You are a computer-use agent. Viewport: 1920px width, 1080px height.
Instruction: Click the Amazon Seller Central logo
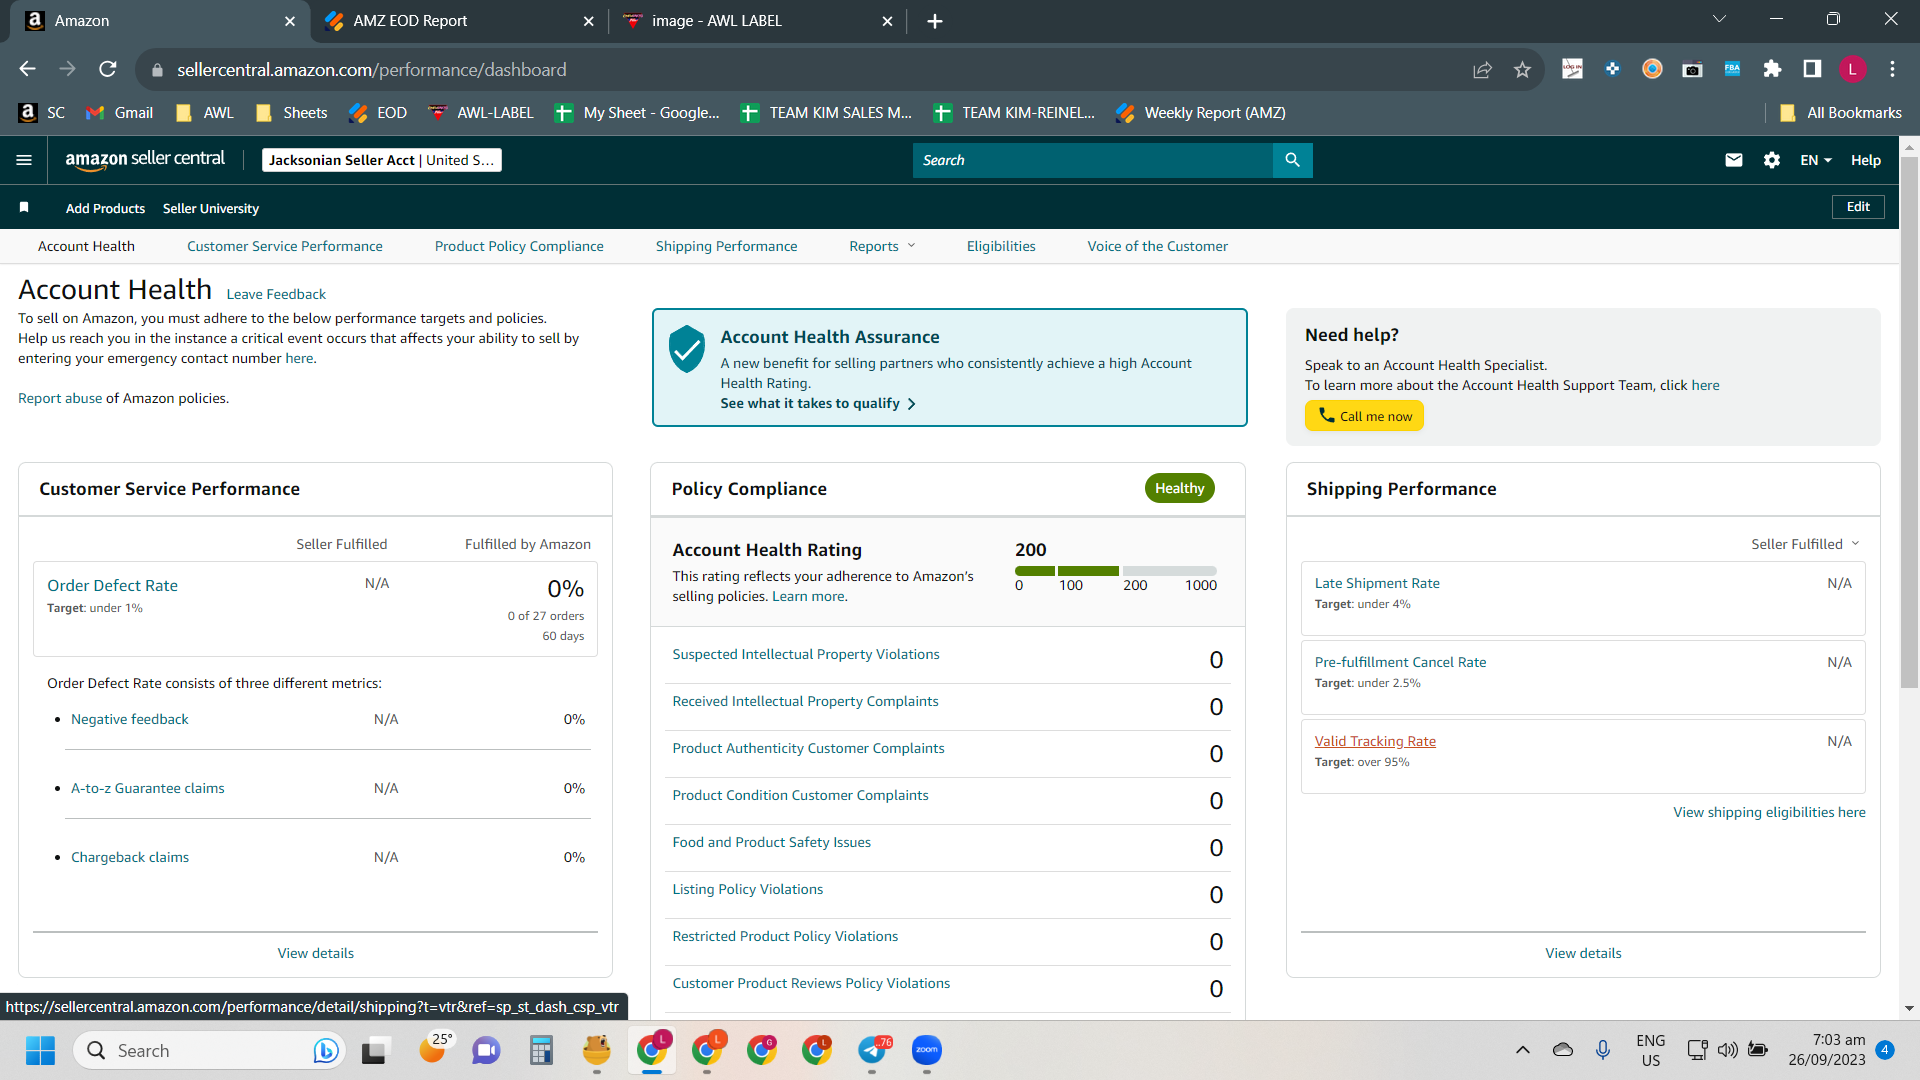[x=145, y=159]
